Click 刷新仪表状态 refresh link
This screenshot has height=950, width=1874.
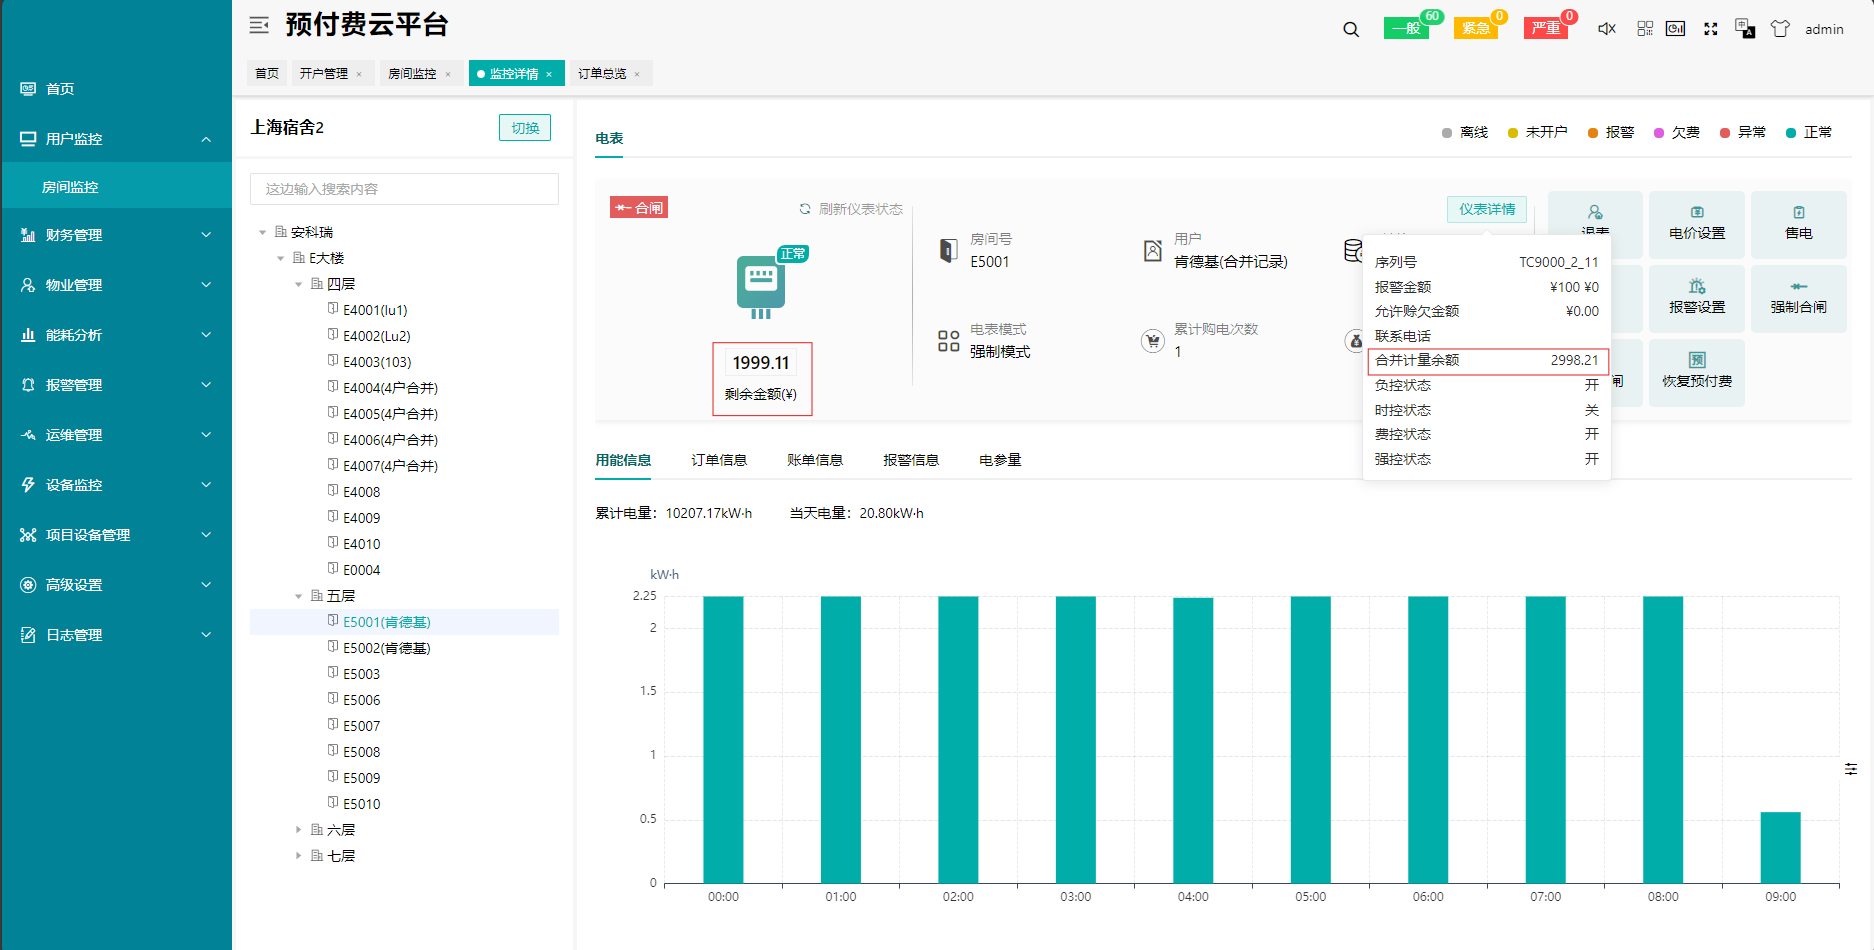[x=851, y=209]
